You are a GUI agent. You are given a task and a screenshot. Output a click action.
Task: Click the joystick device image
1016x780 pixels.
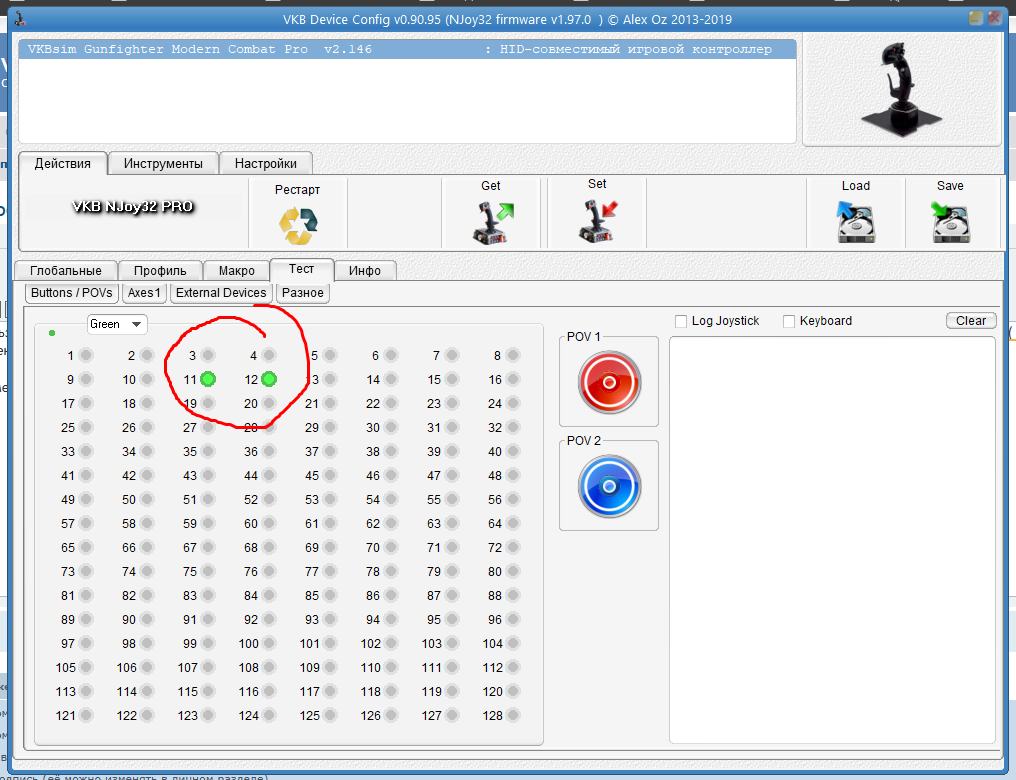pyautogui.click(x=902, y=89)
